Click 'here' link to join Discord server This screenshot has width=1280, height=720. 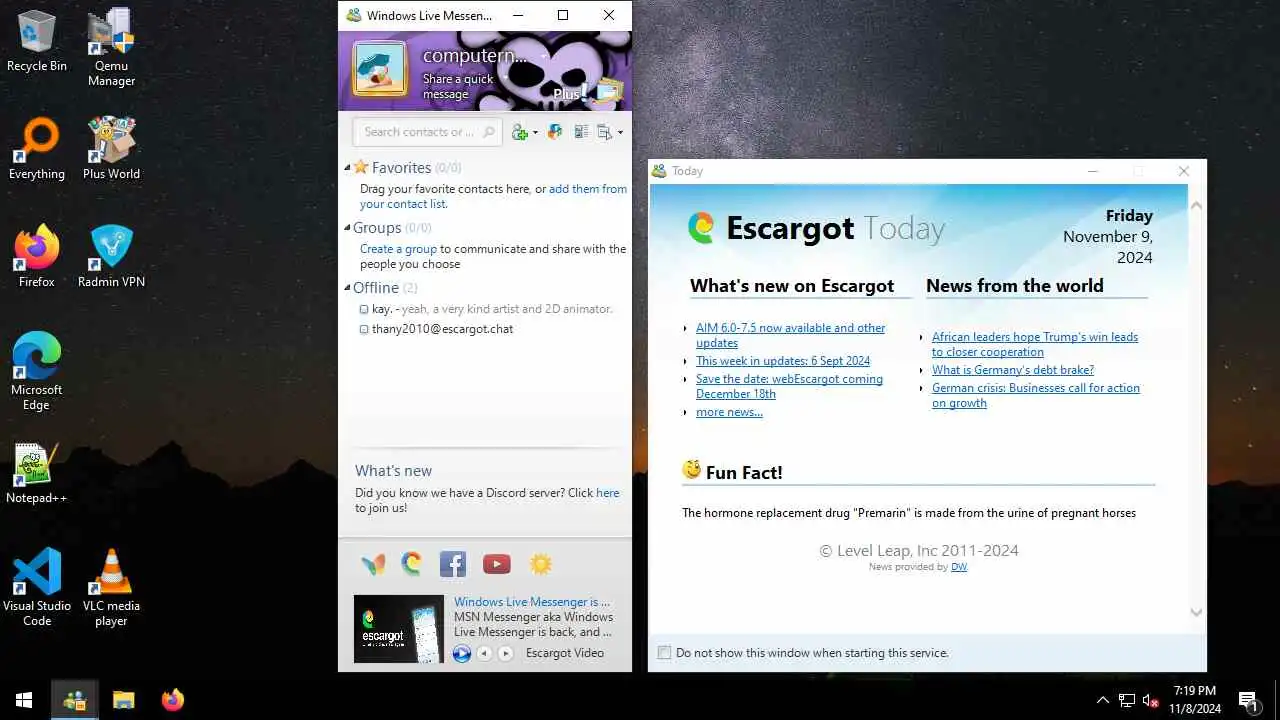point(607,493)
